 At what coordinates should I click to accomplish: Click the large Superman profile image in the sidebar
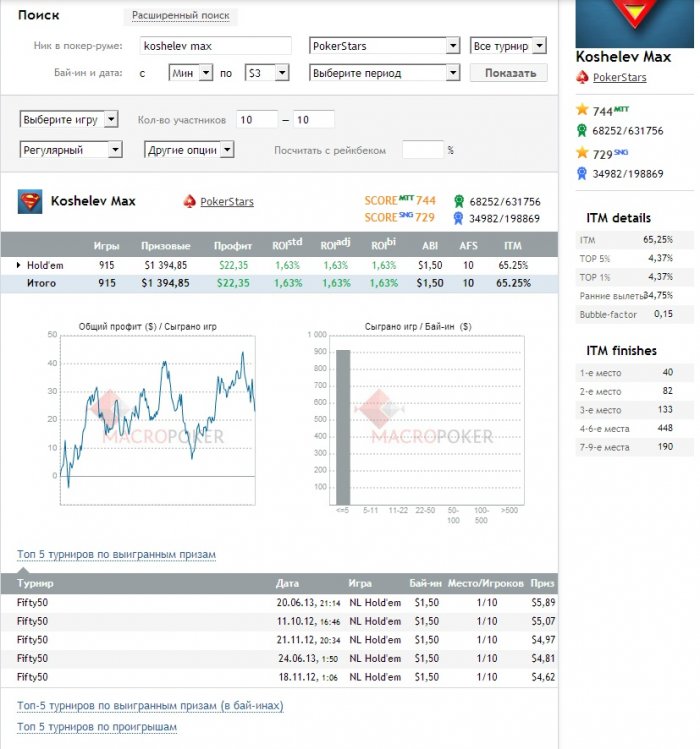coord(635,24)
